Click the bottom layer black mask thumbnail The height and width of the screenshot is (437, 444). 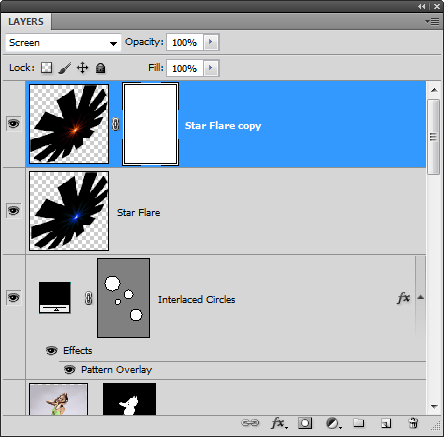[x=129, y=399]
